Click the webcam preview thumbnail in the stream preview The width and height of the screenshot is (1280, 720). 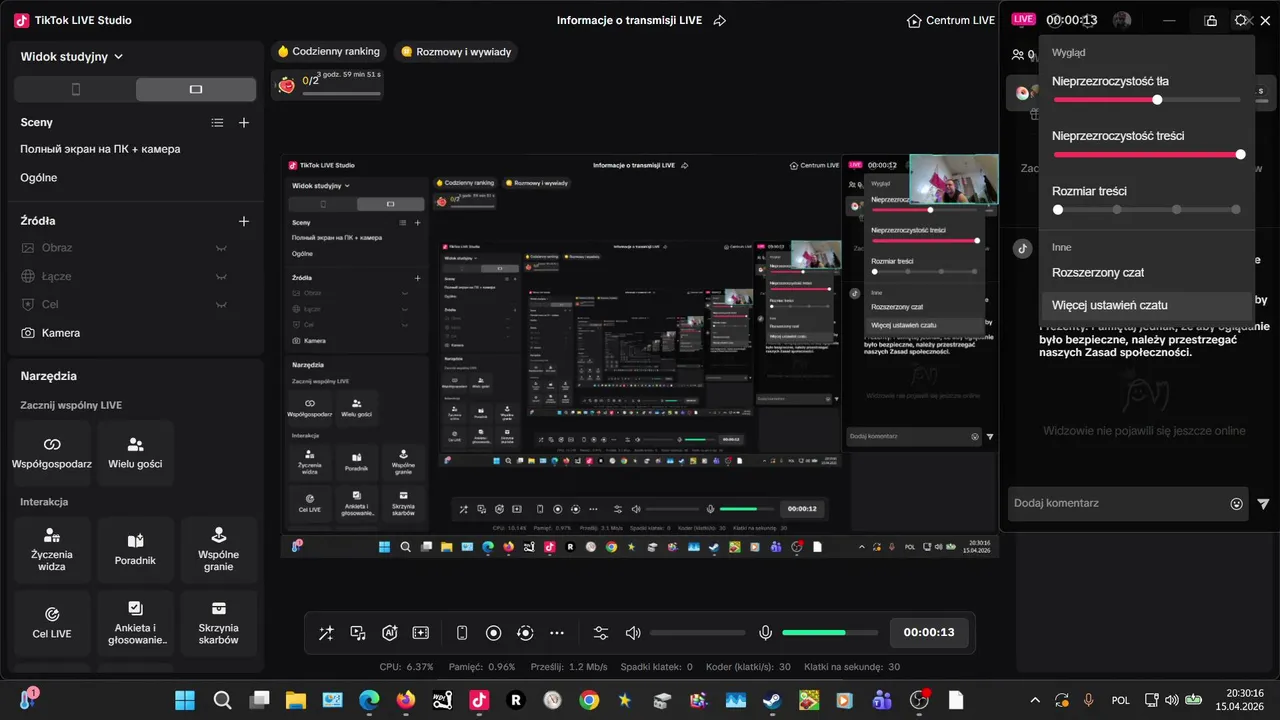pyautogui.click(x=954, y=179)
